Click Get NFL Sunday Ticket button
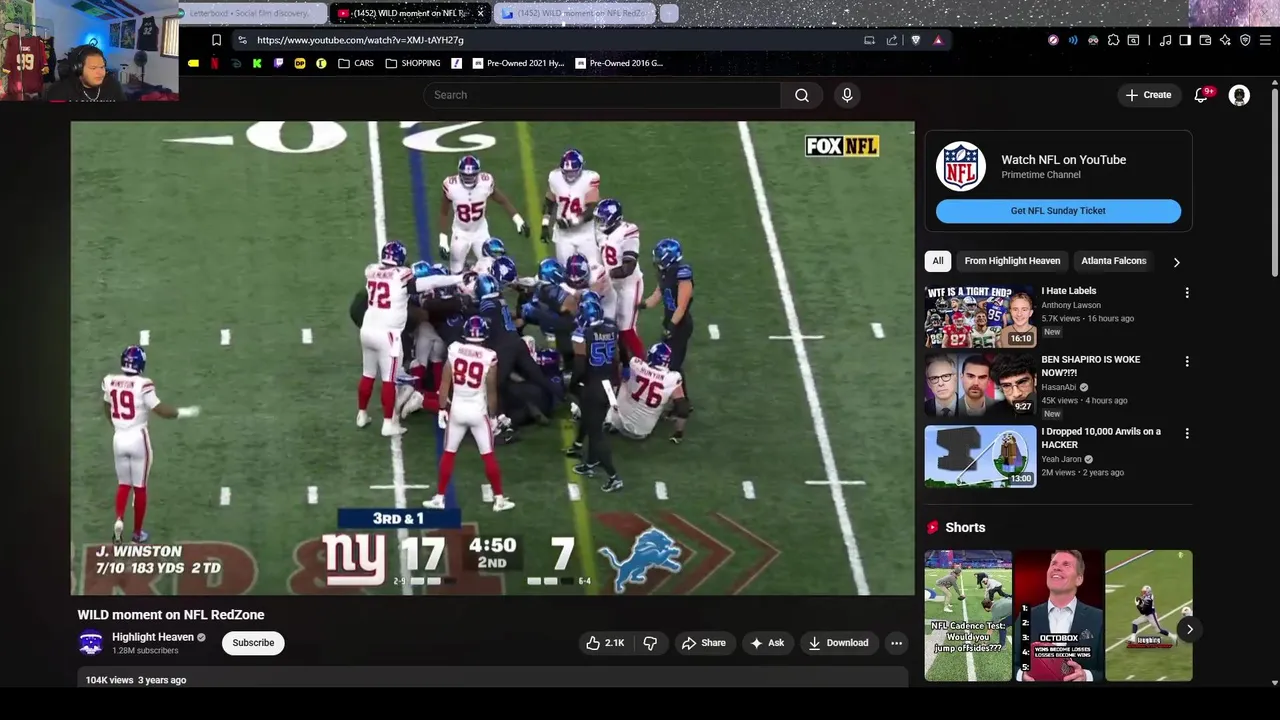 pyautogui.click(x=1058, y=211)
